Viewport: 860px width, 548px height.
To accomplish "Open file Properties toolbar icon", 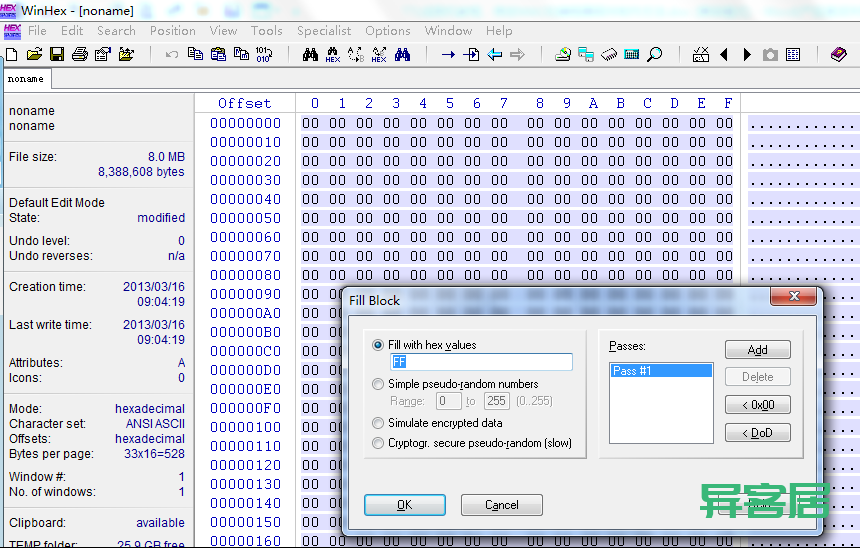I will click(103, 54).
